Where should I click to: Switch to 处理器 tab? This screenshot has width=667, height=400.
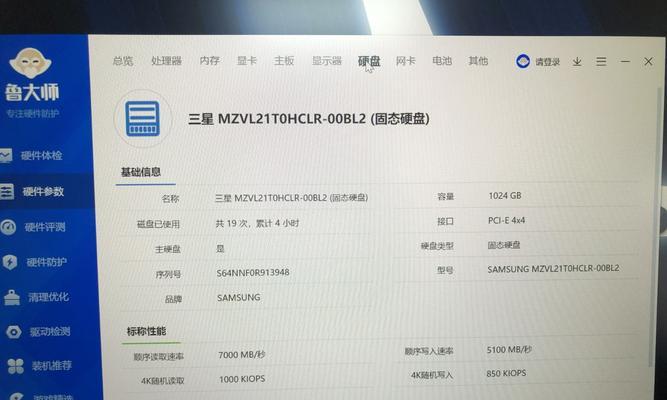click(166, 61)
